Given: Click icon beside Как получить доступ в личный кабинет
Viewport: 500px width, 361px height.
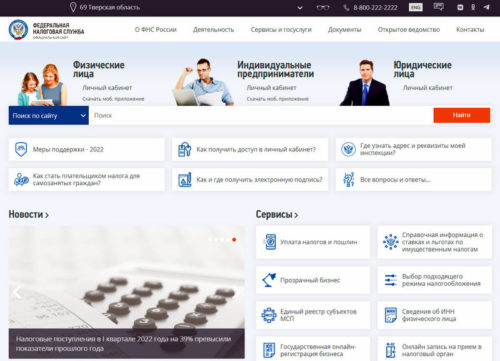Looking at the screenshot, I should [x=185, y=149].
